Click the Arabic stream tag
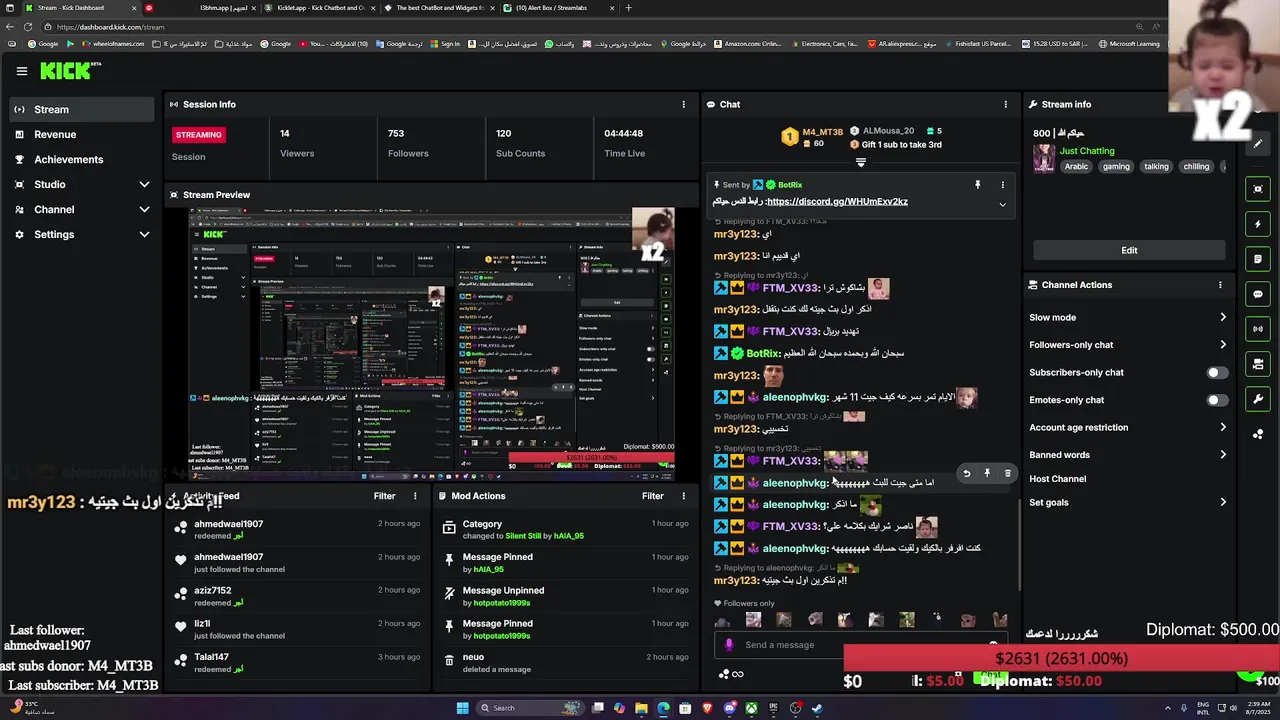The height and width of the screenshot is (720, 1280). coord(1076,167)
